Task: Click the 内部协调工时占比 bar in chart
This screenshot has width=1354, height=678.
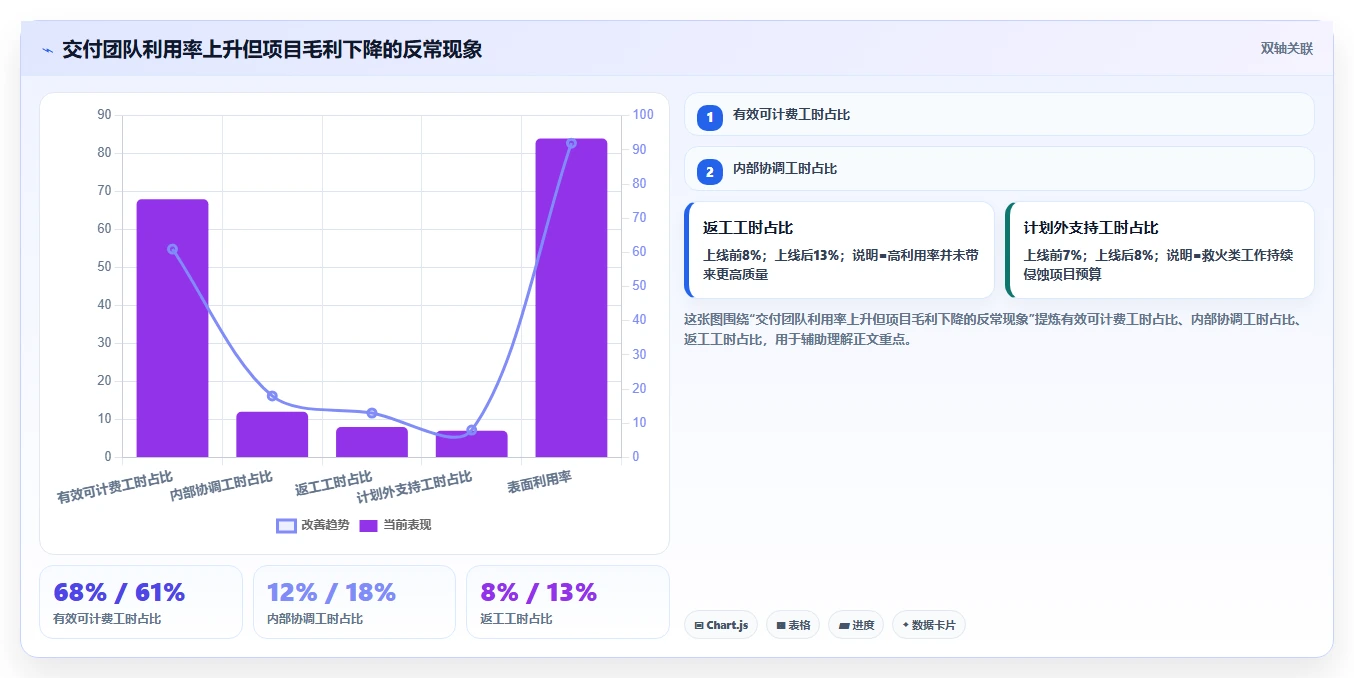Action: coord(272,434)
